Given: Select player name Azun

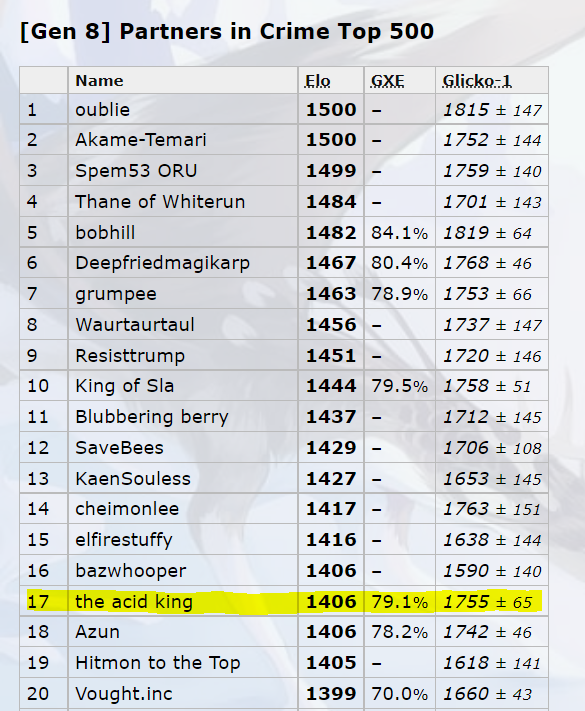Looking at the screenshot, I should point(98,632).
